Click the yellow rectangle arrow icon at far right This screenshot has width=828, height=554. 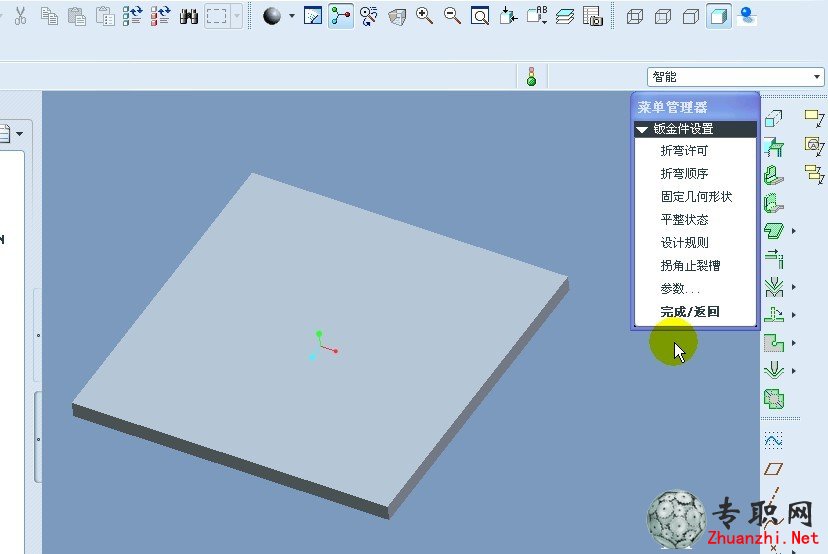coord(814,118)
